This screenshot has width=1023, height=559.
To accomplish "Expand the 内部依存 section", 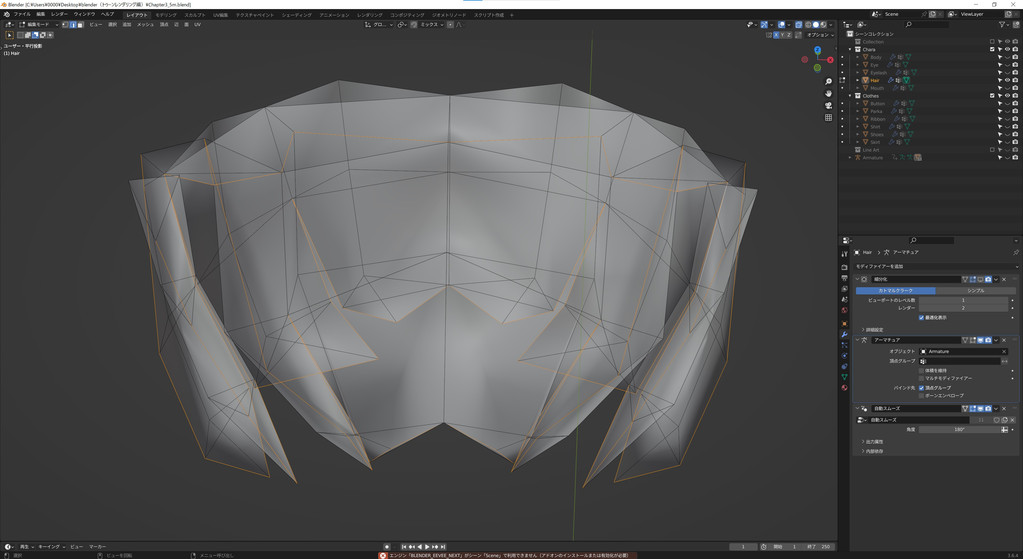I will [x=873, y=451].
